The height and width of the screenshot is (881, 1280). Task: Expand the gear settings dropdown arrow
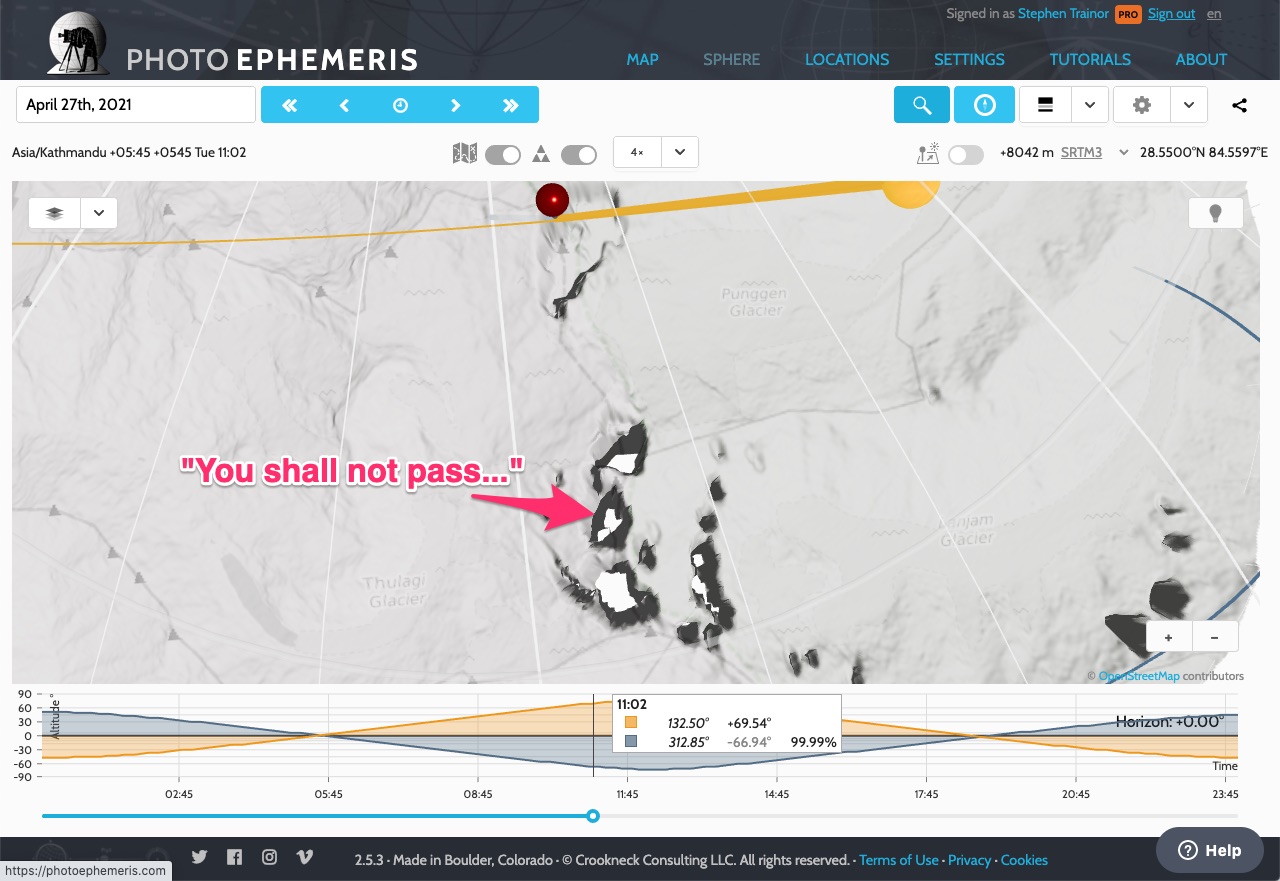1189,105
